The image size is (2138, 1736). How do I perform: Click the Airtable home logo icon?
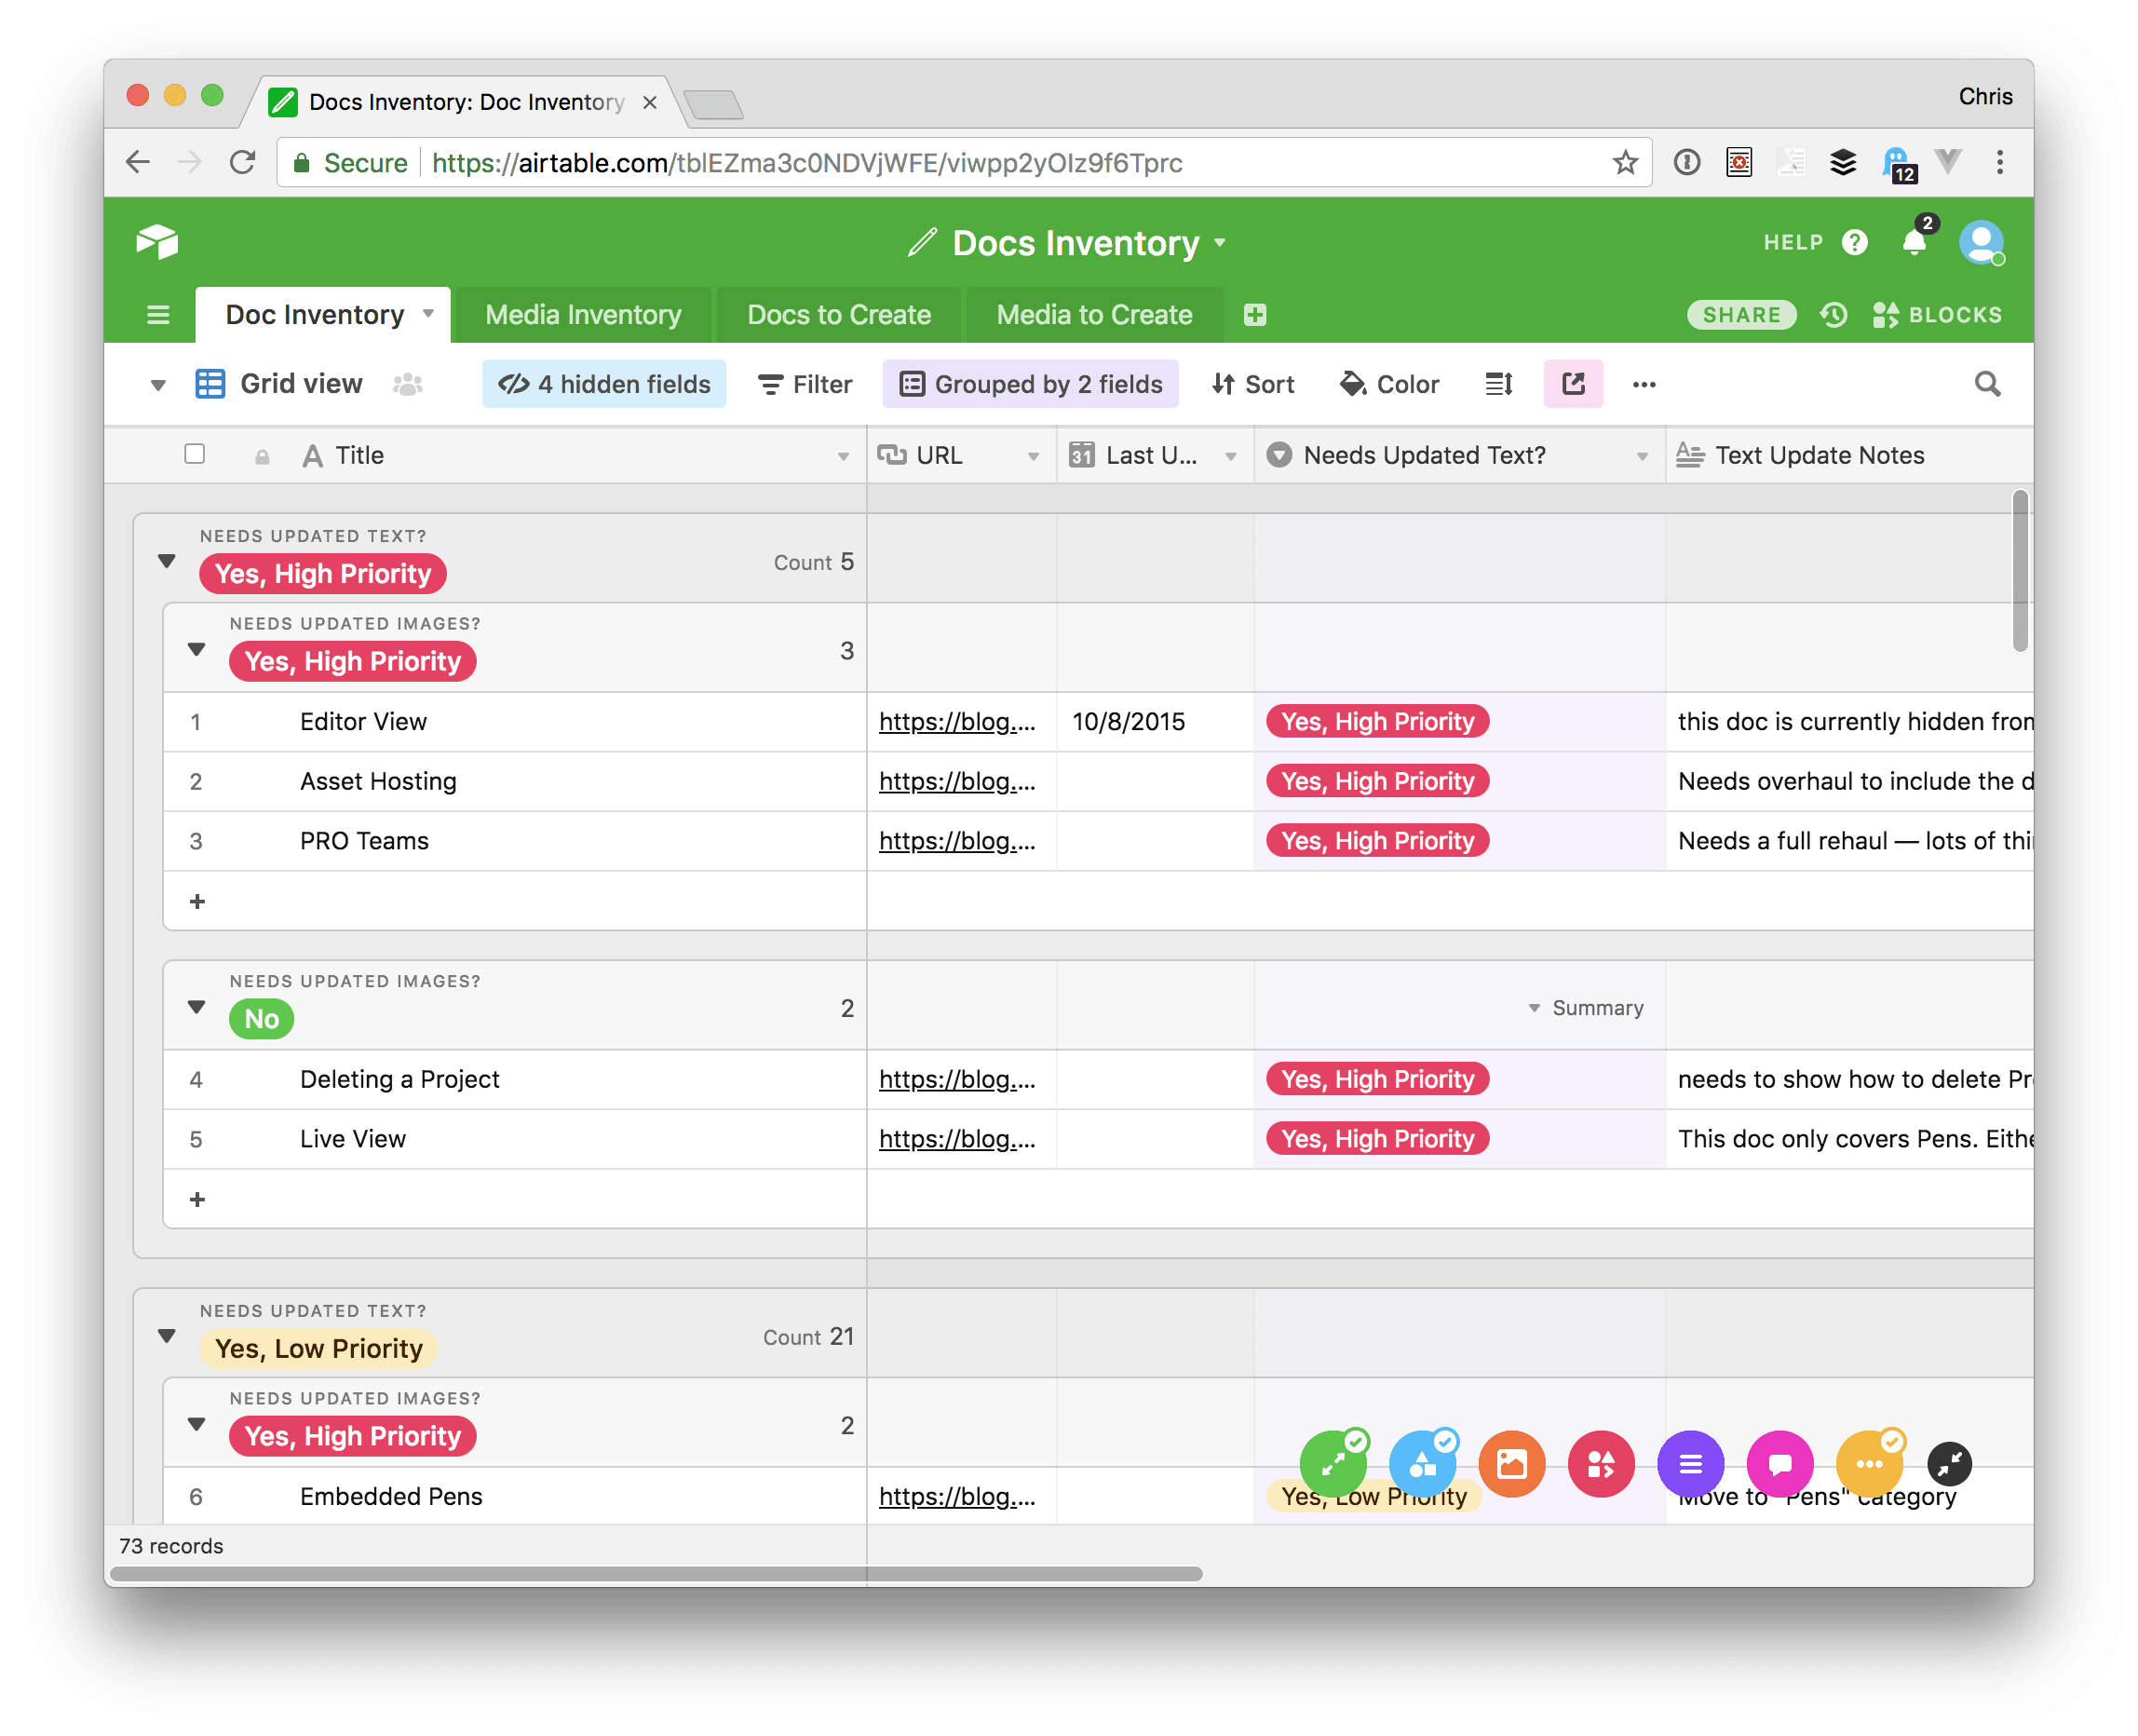[157, 242]
